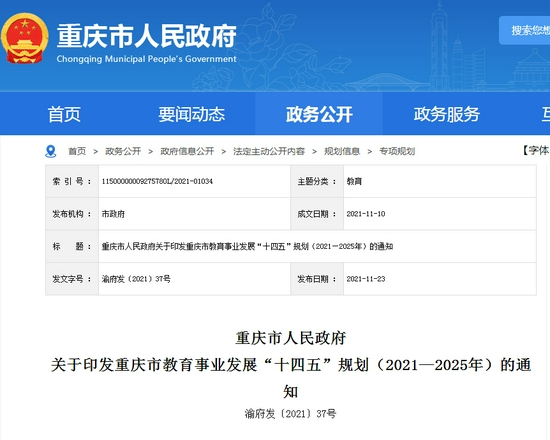Viewport: 550px width, 440px height.
Task: Click the 发文字号 value 渝府发〔2021〕37号 in table
Action: point(136,279)
